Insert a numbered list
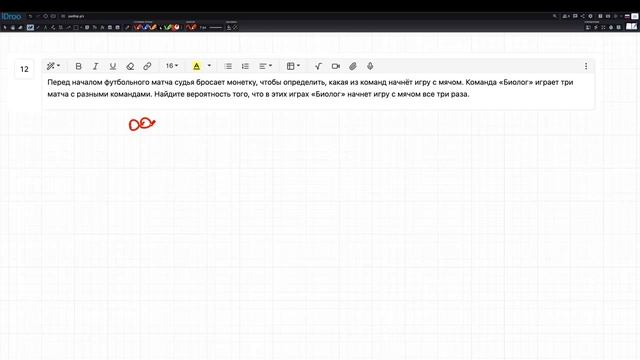 tap(245, 66)
